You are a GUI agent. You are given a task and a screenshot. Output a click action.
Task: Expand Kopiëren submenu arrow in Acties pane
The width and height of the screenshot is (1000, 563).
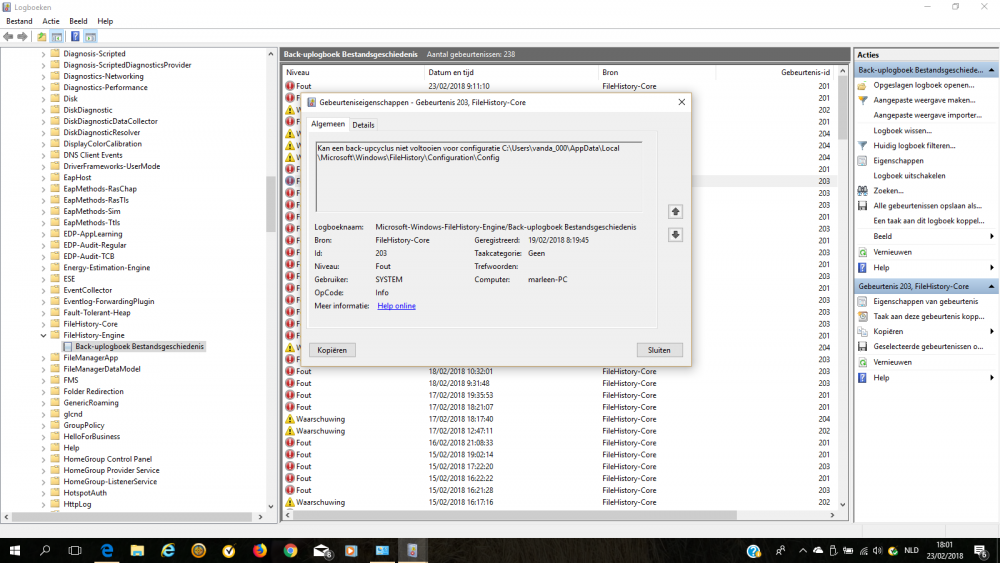coord(992,332)
